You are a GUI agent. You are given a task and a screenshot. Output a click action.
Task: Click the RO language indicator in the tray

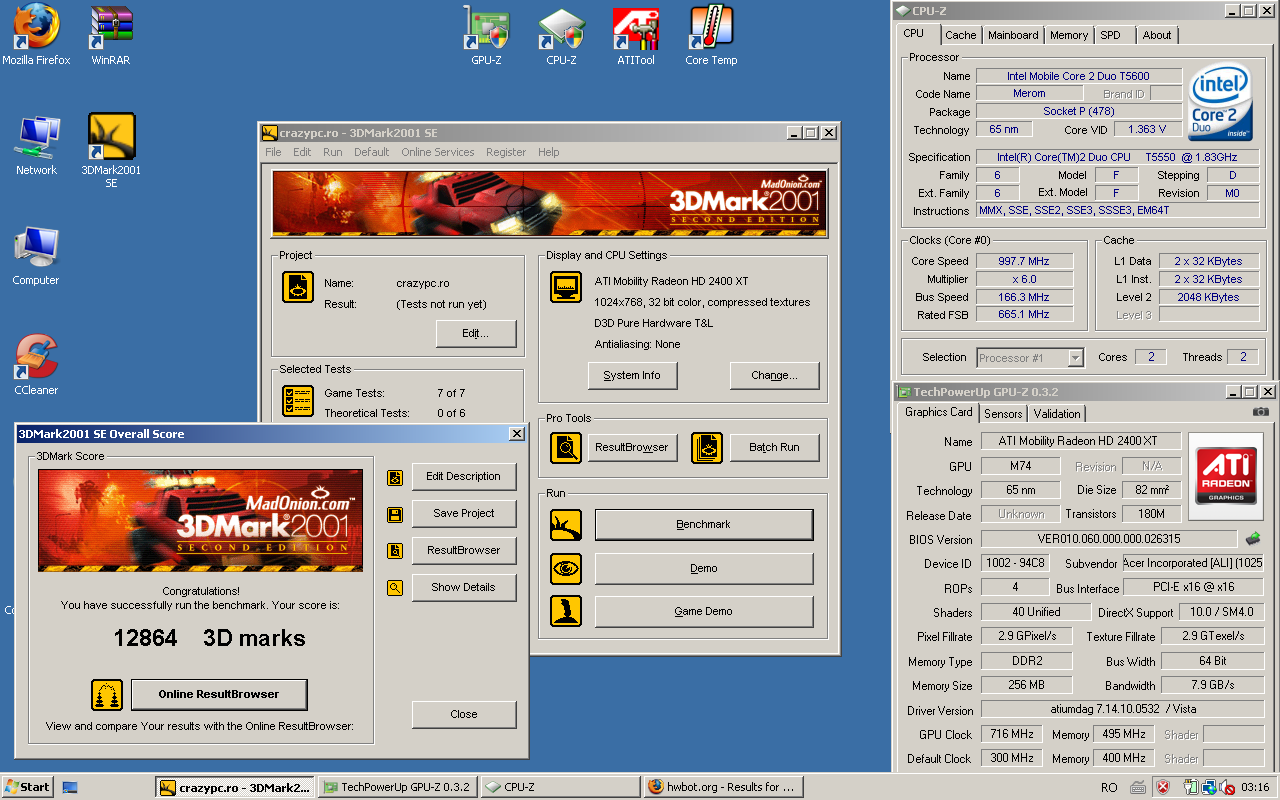pyautogui.click(x=1109, y=787)
